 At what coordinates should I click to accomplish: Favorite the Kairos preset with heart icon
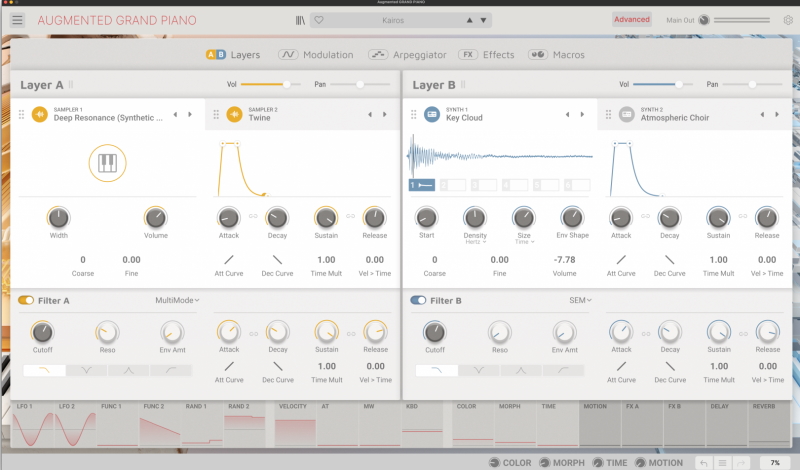tap(319, 20)
